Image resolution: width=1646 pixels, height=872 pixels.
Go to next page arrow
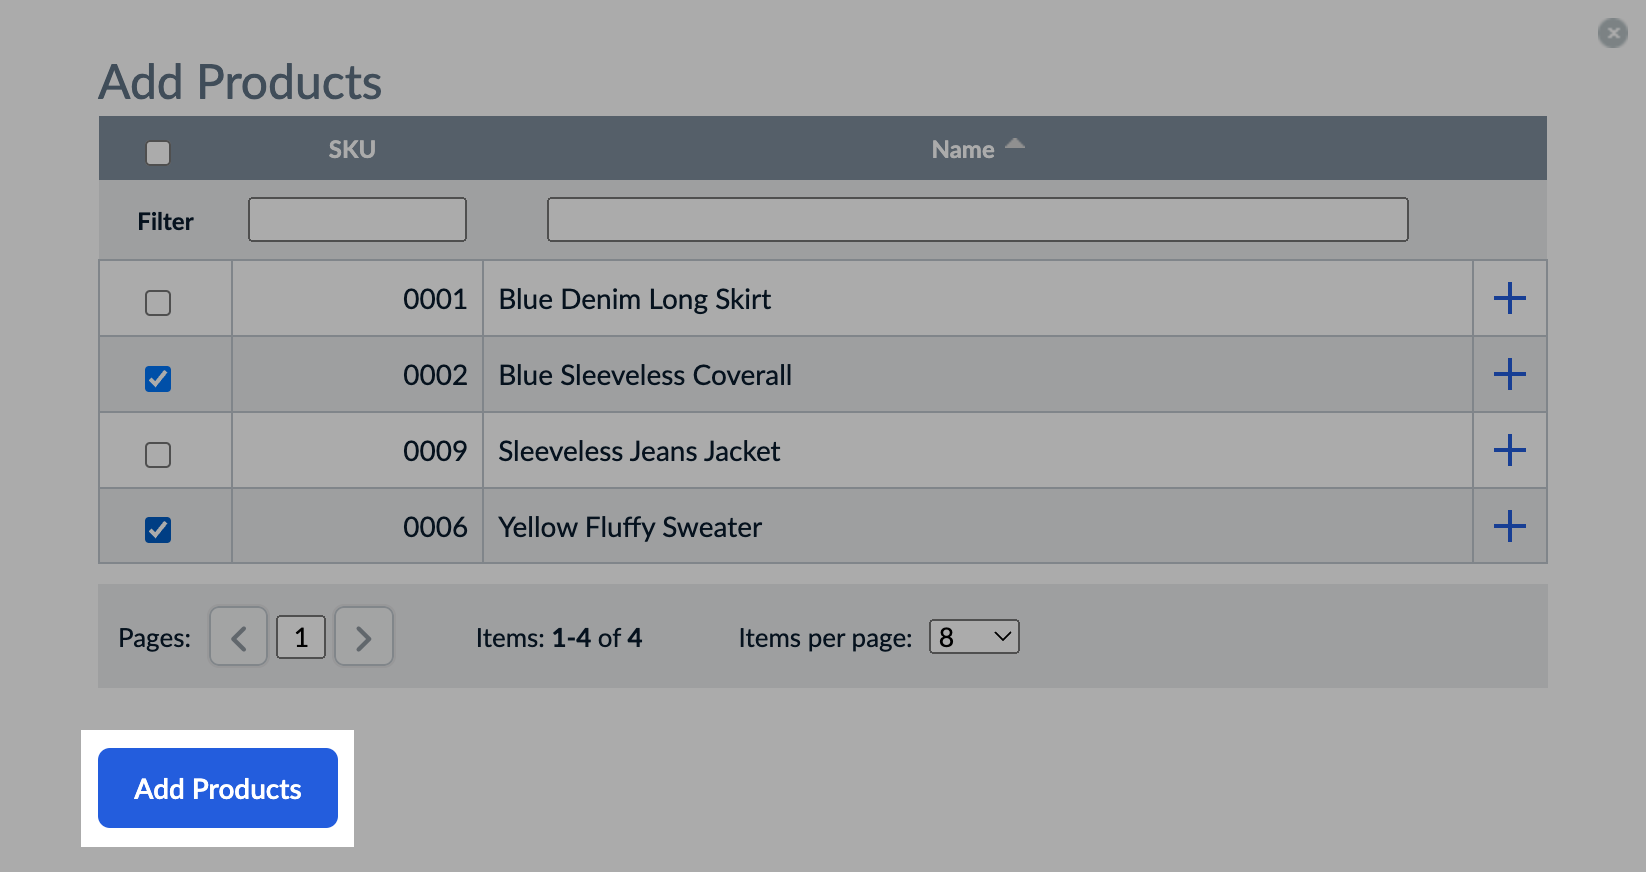[x=363, y=637]
